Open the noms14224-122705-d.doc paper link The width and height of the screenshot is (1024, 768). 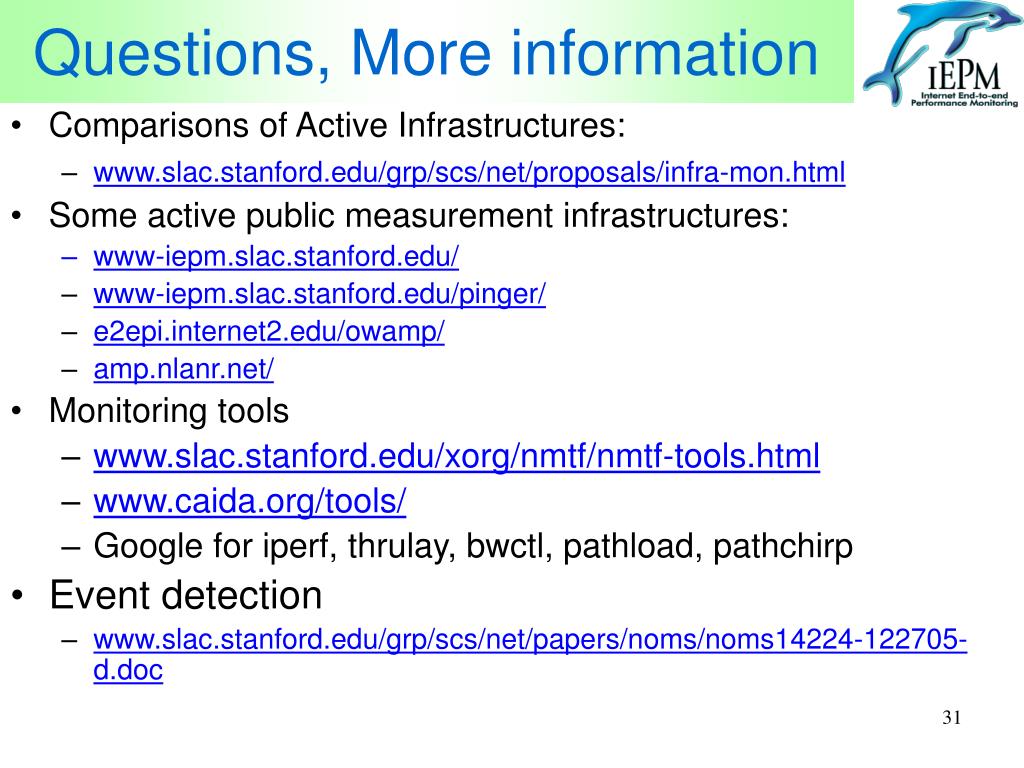point(530,654)
